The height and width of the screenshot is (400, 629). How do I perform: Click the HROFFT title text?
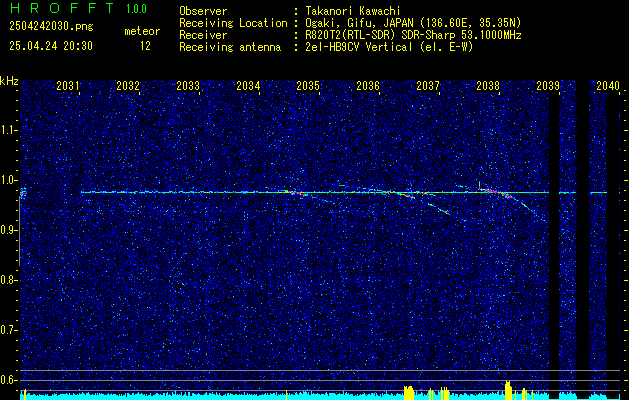point(62,8)
